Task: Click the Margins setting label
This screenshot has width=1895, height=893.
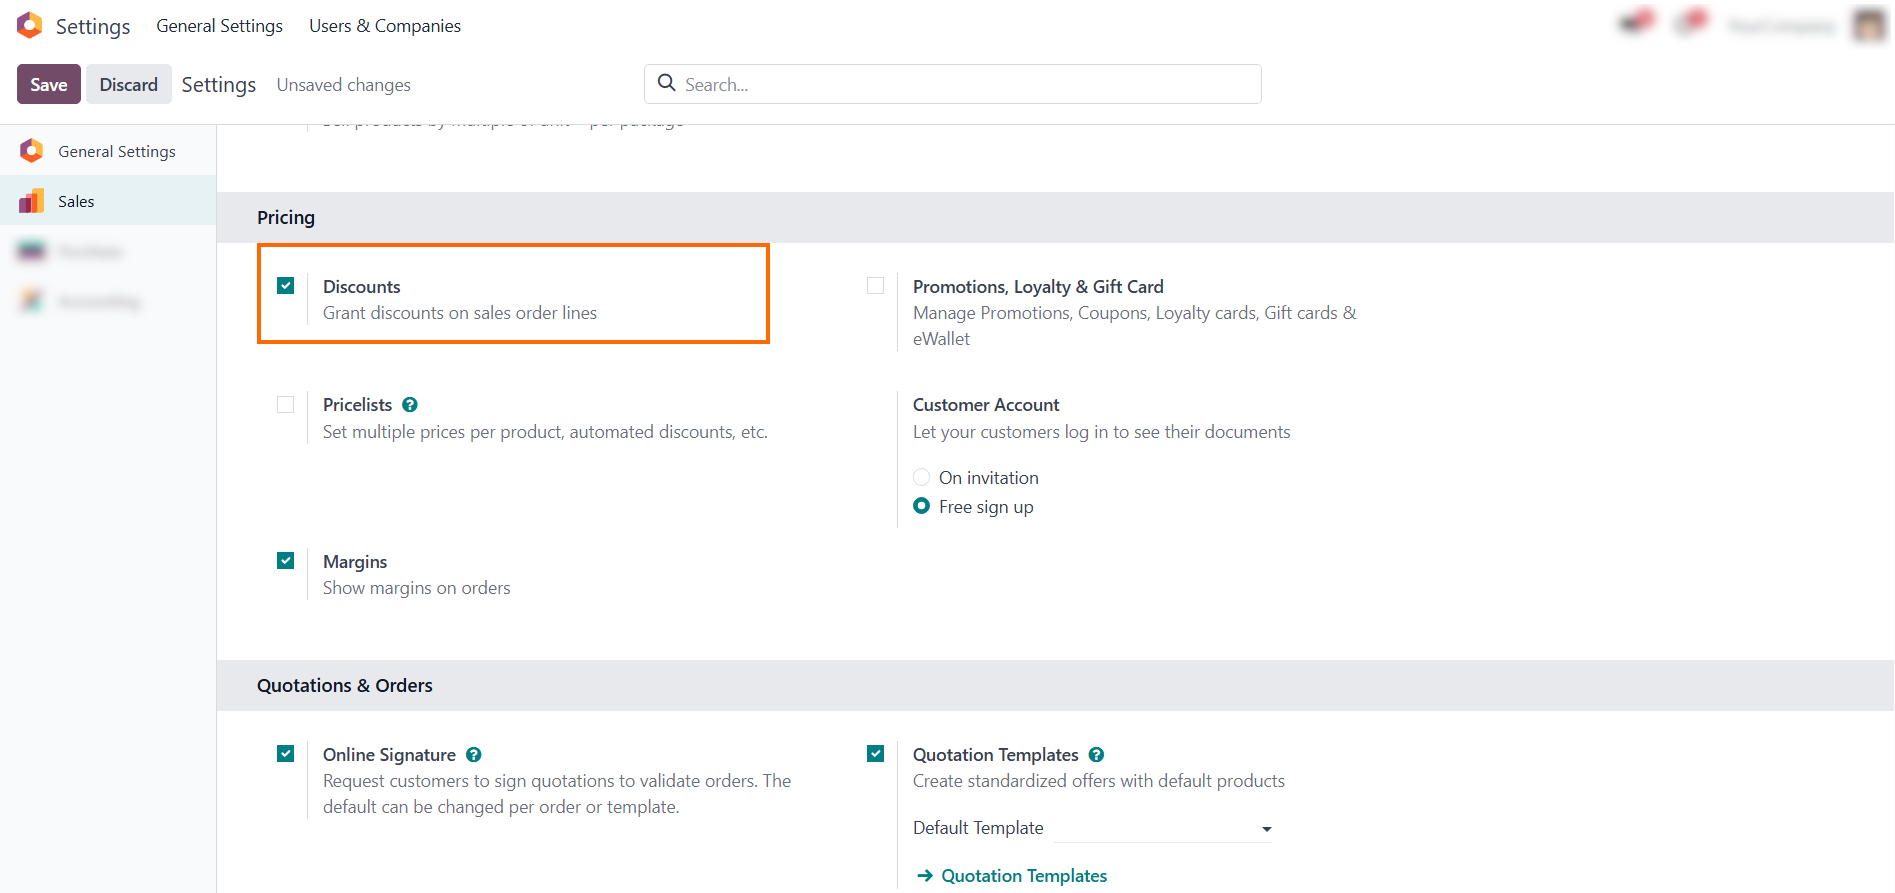Action: click(355, 562)
